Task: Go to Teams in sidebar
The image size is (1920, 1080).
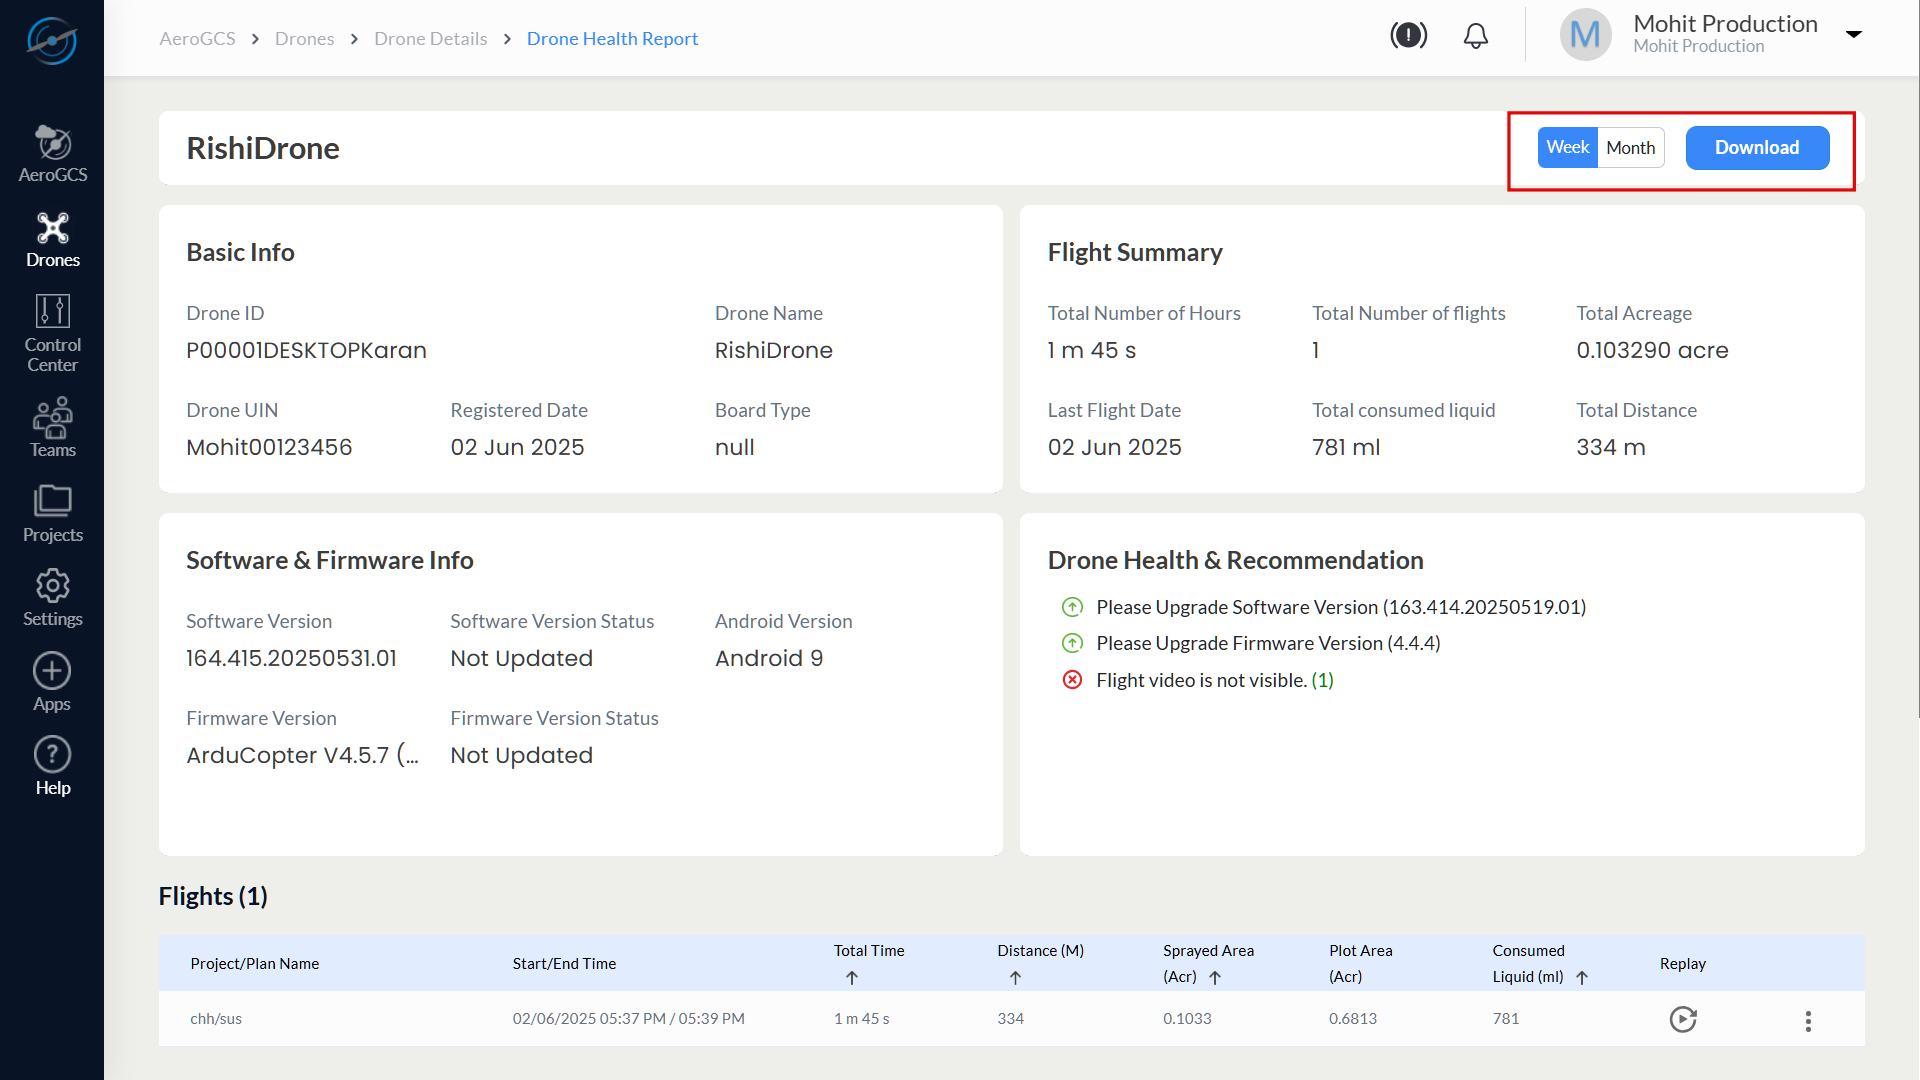Action: 52,427
